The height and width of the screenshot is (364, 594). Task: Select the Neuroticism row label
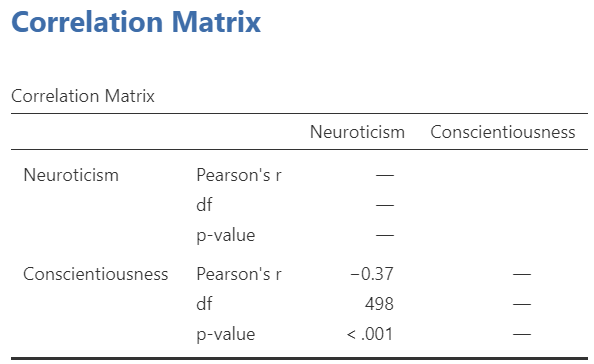tap(71, 175)
